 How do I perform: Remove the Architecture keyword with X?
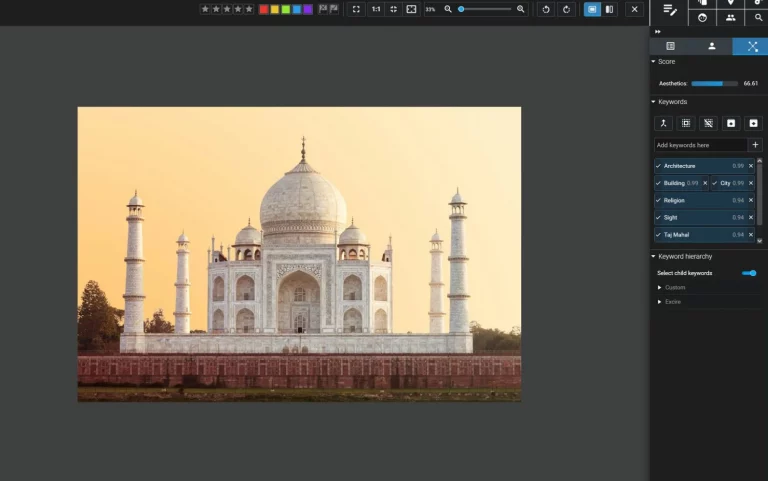[x=750, y=166]
